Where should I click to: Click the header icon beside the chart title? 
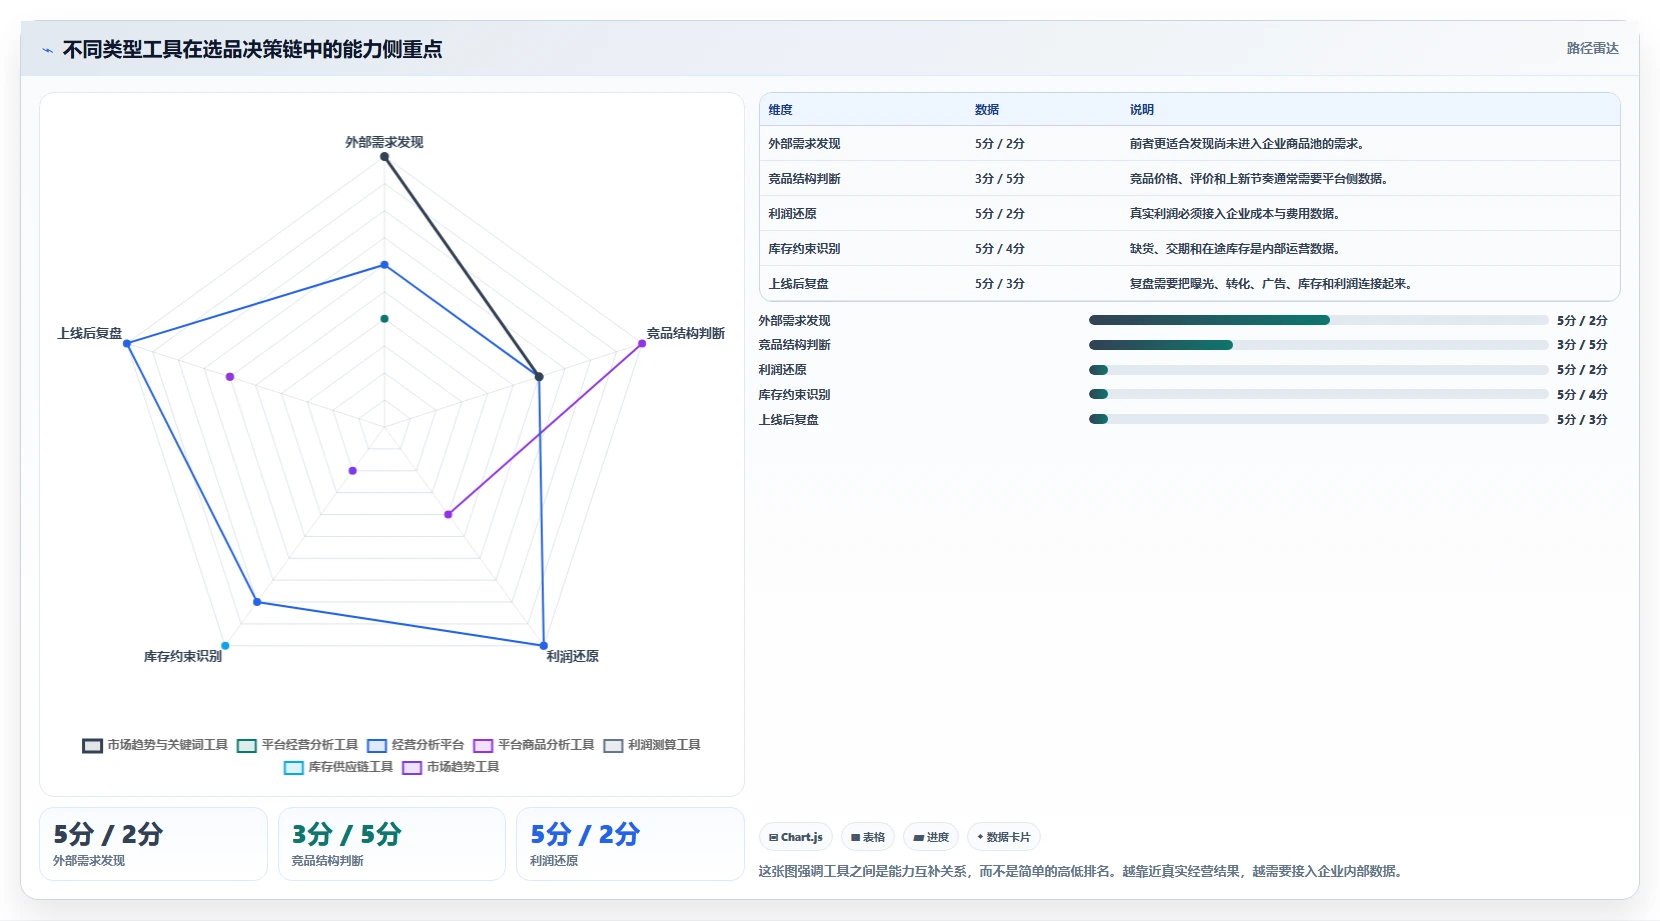coord(47,50)
